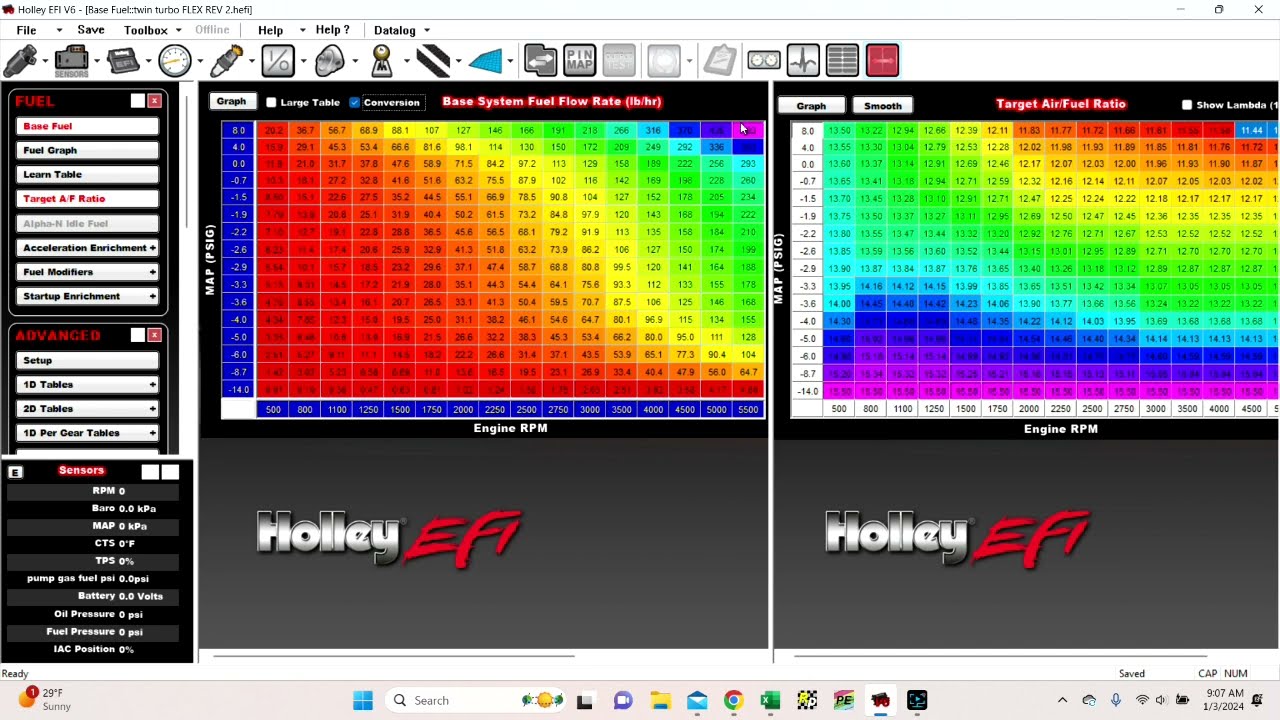The width and height of the screenshot is (1280, 720).
Task: Expand the Startup Enrichment submenu
Action: click(152, 296)
